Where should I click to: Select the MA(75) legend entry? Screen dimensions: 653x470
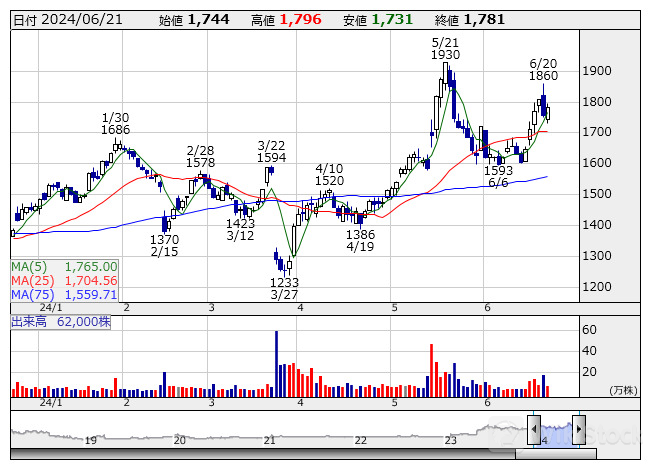pyautogui.click(x=64, y=295)
